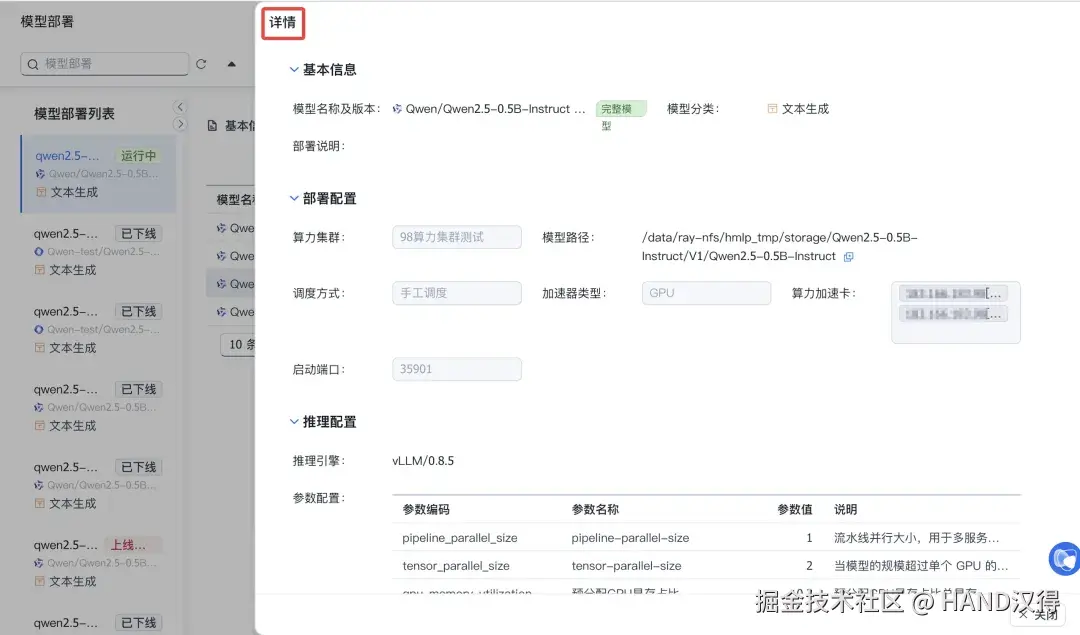Screen dimensions: 1080x635
Task: Click the description starting 当模型的规模超过单个 GPU
Action: [x=921, y=566]
